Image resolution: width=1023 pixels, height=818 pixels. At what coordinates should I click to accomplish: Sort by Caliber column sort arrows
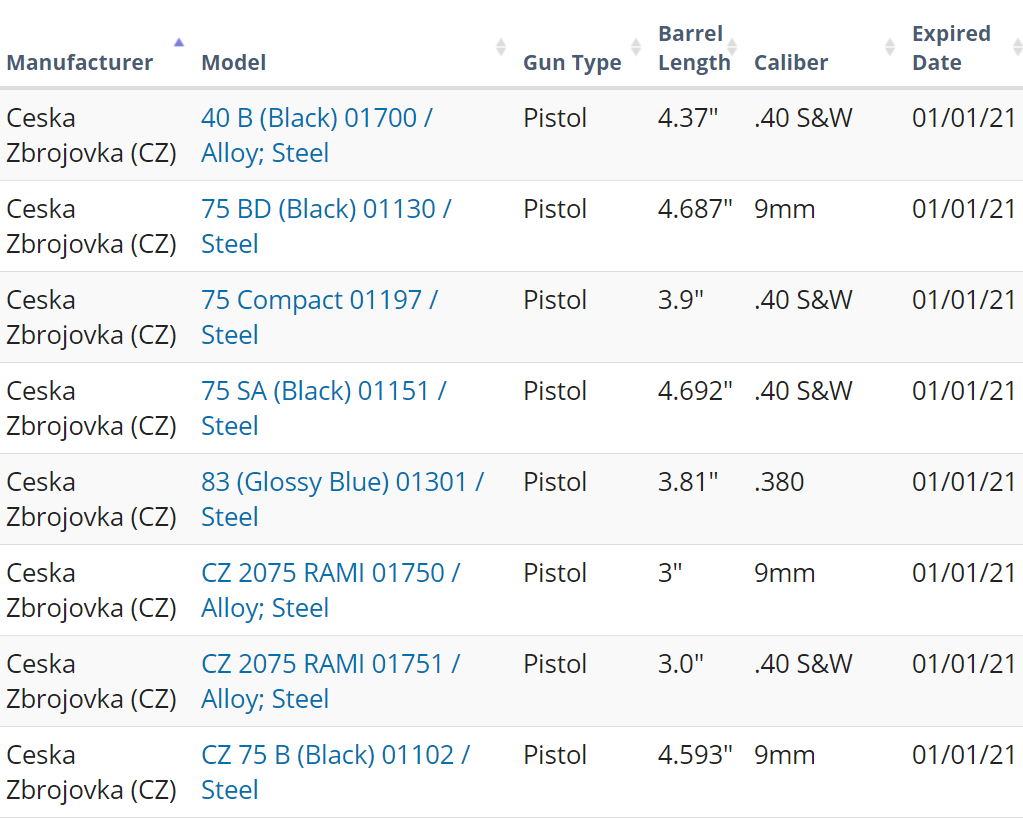889,47
